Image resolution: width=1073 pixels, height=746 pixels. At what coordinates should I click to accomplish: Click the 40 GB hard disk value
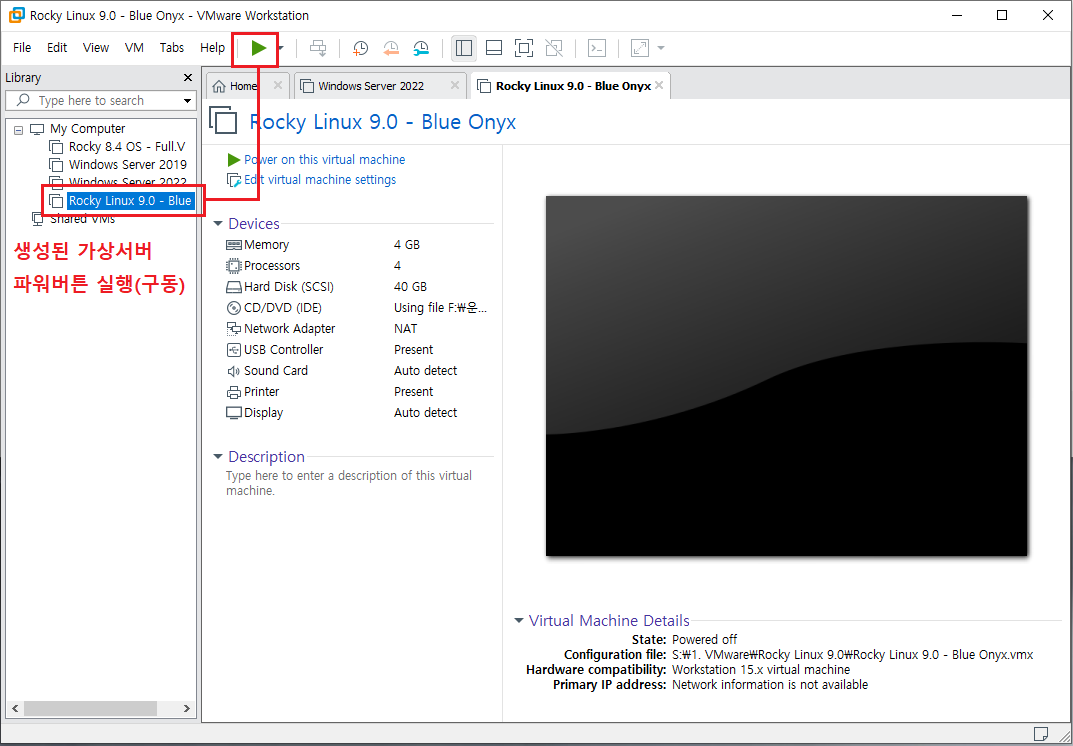411,287
